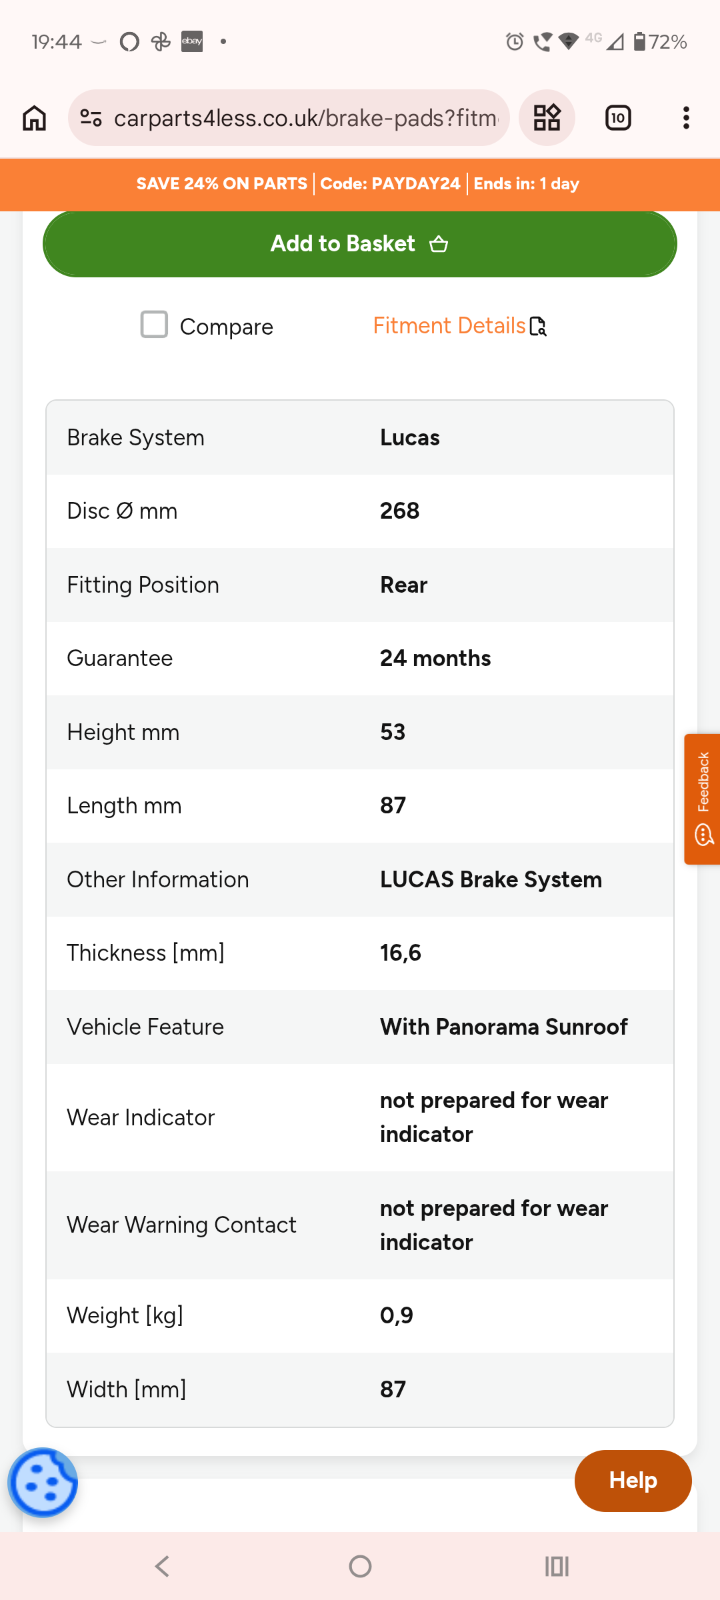Open the QR/extensions grid icon

tap(547, 118)
